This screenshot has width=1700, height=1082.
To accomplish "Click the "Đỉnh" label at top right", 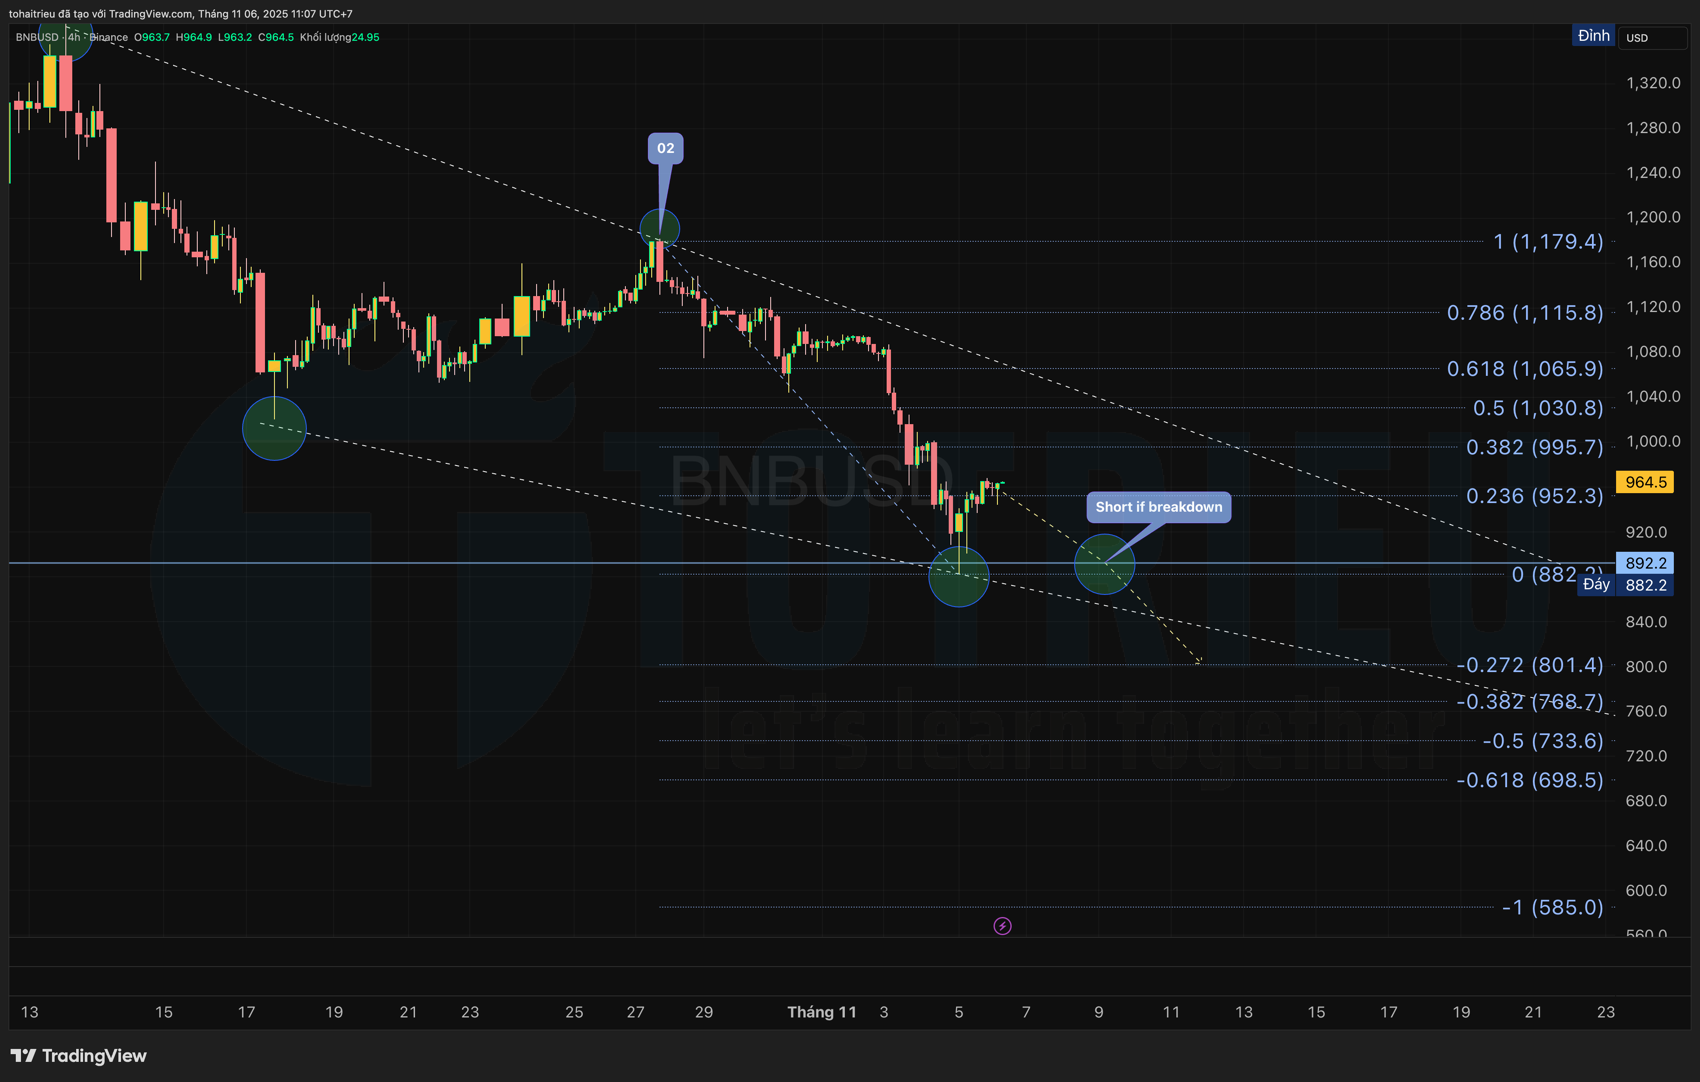I will 1593,36.
